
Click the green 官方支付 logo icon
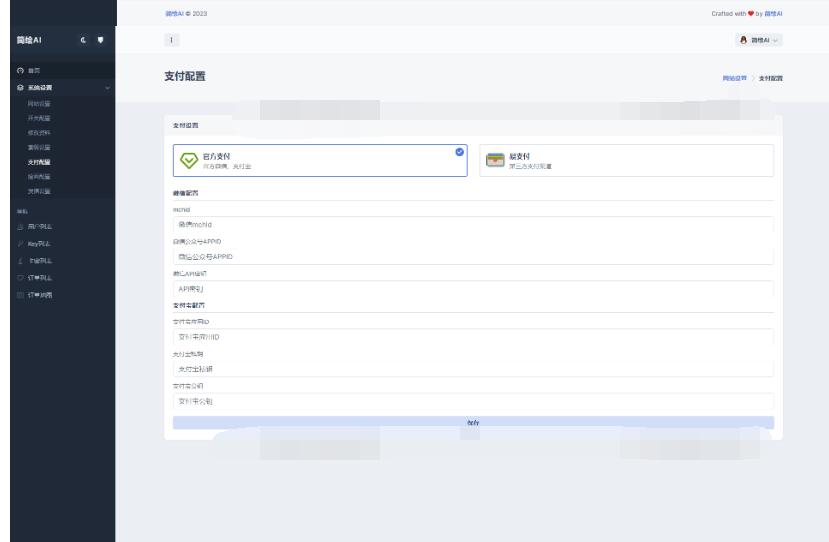187,160
